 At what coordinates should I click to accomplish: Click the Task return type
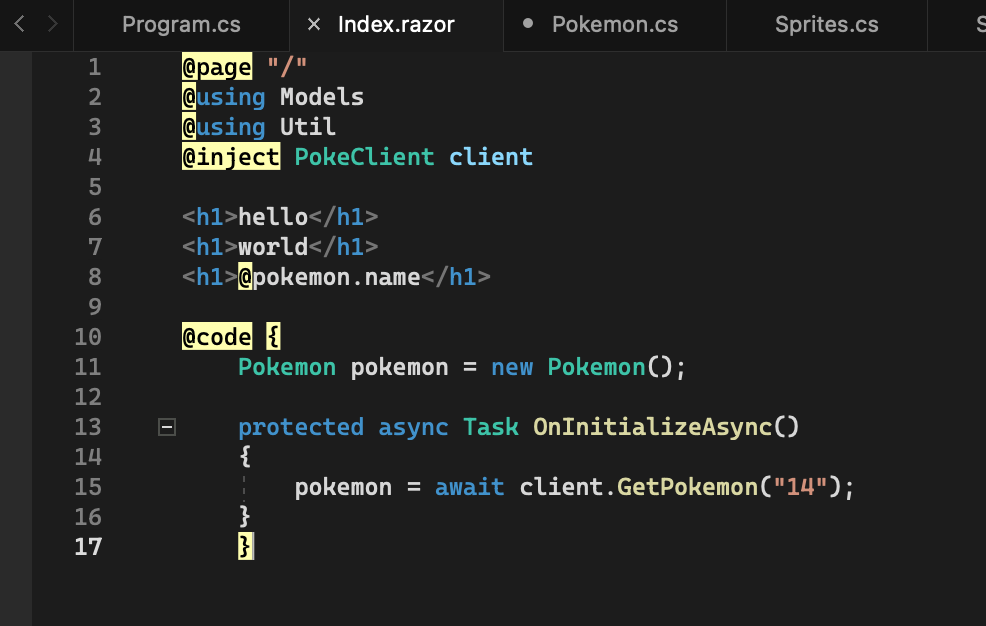(491, 427)
